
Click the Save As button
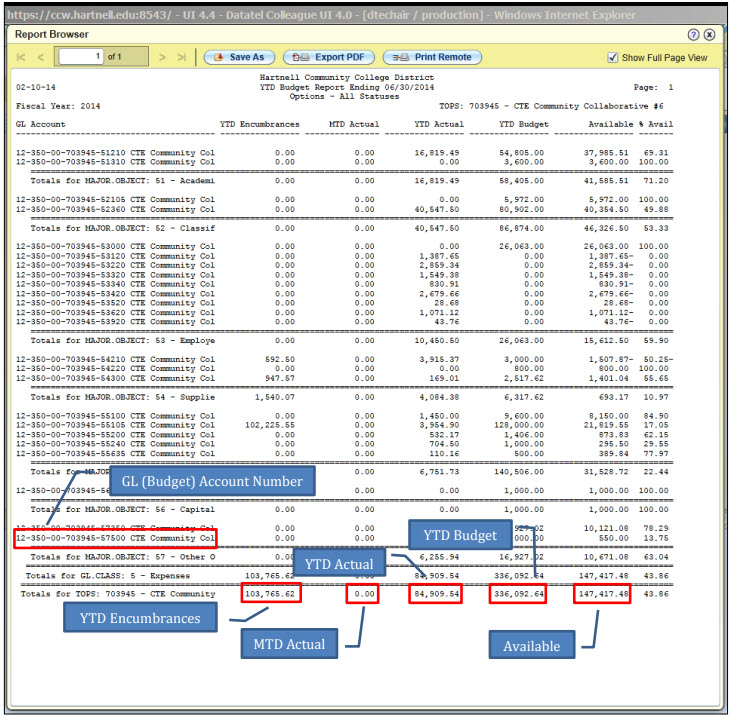click(239, 57)
